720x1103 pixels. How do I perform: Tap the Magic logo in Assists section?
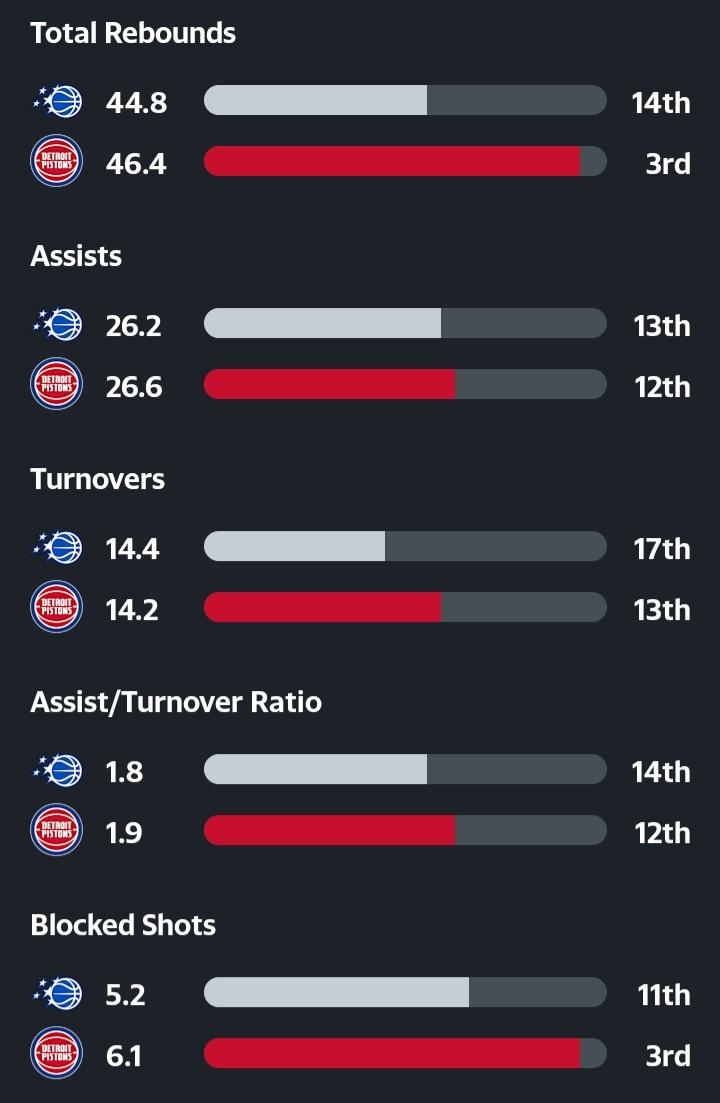(57, 324)
